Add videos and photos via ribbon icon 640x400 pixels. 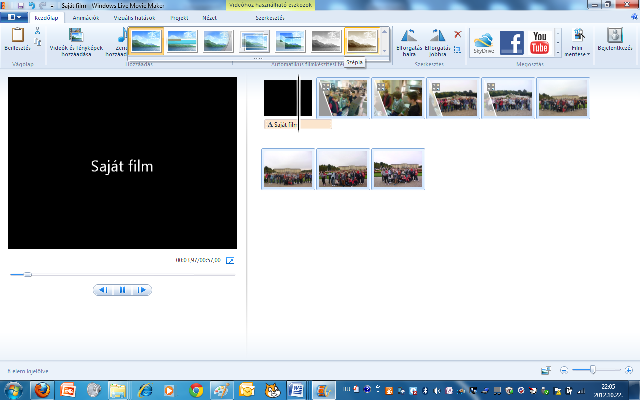tap(76, 40)
